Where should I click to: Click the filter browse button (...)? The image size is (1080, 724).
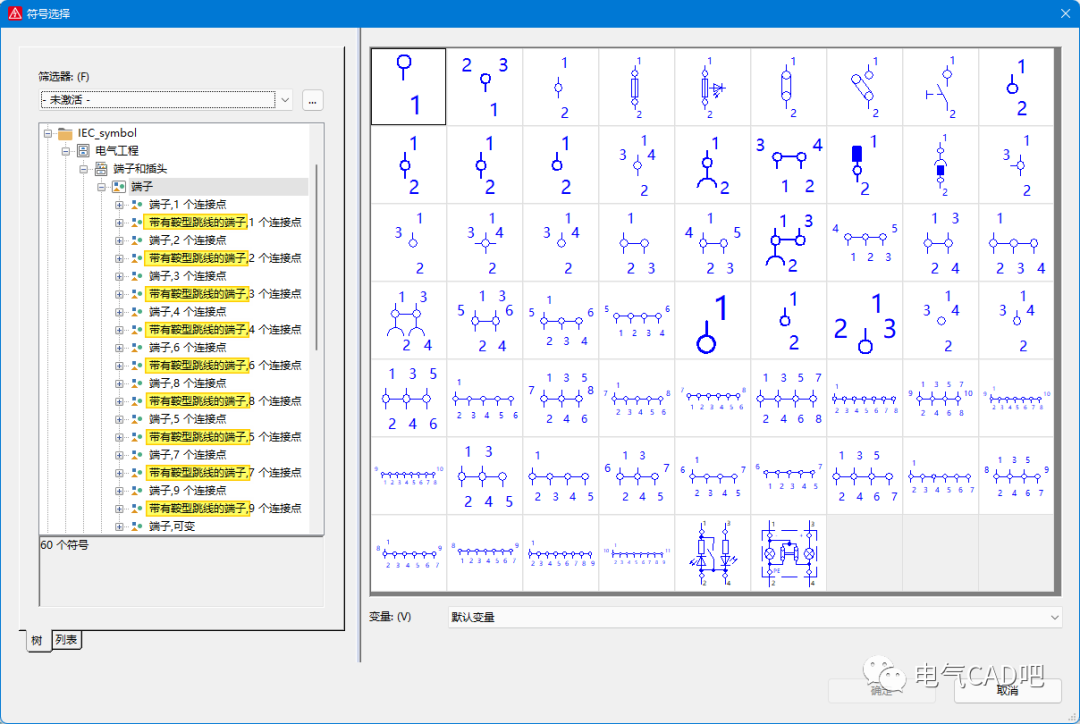(313, 101)
